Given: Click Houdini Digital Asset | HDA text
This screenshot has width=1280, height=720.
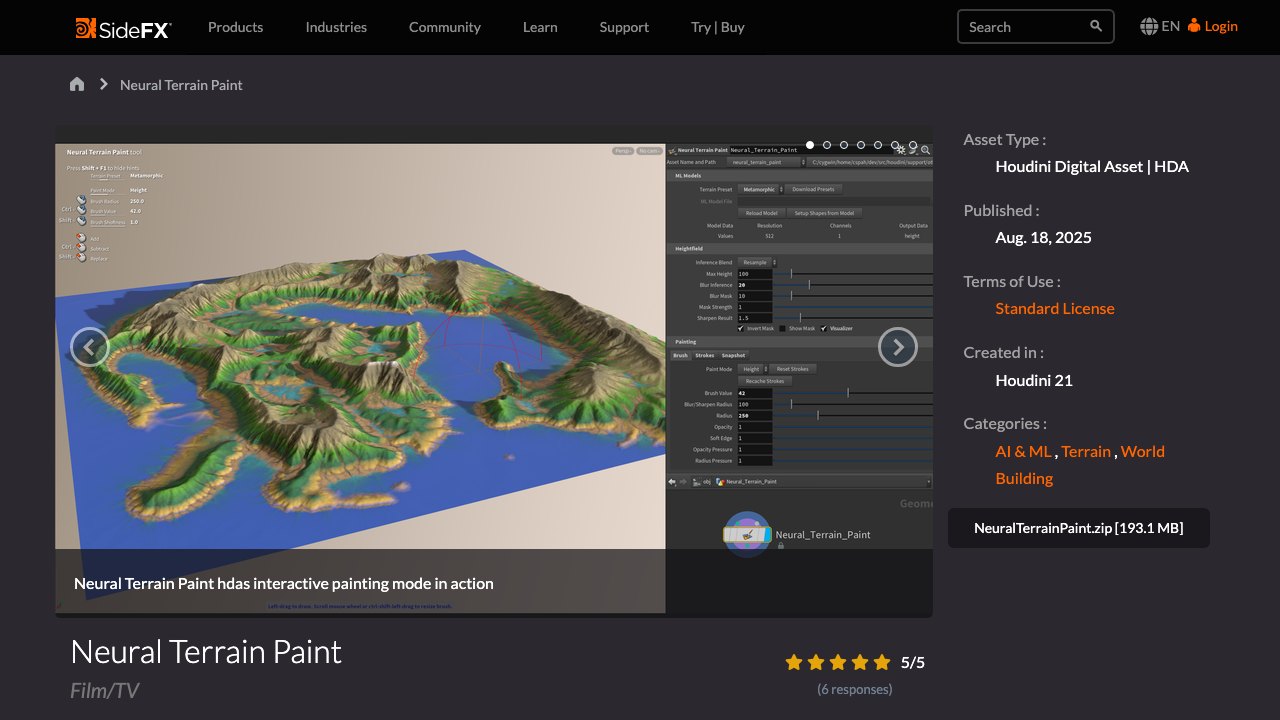Looking at the screenshot, I should [1092, 166].
